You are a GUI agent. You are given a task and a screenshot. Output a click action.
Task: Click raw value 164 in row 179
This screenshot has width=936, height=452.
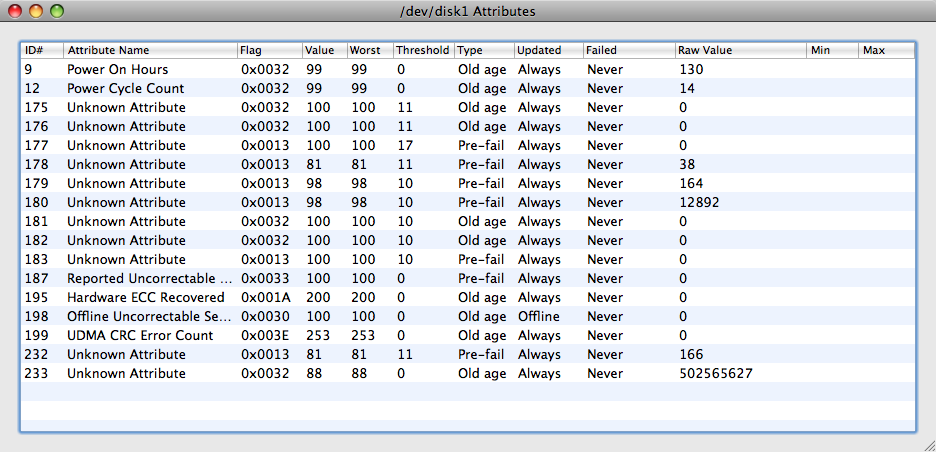pos(691,183)
